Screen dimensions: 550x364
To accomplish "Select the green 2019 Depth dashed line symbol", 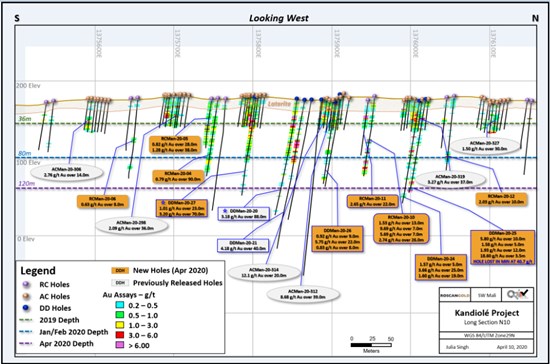I will [26, 320].
